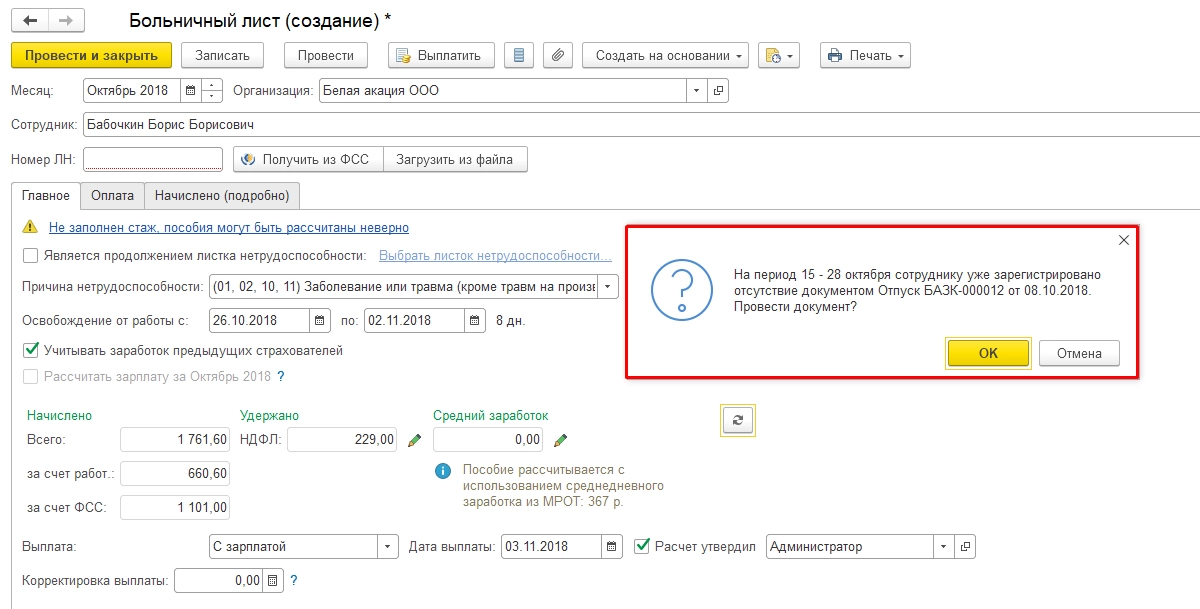Expand the Администратор dropdown
Screen dimensions: 1200x609
(x=944, y=547)
